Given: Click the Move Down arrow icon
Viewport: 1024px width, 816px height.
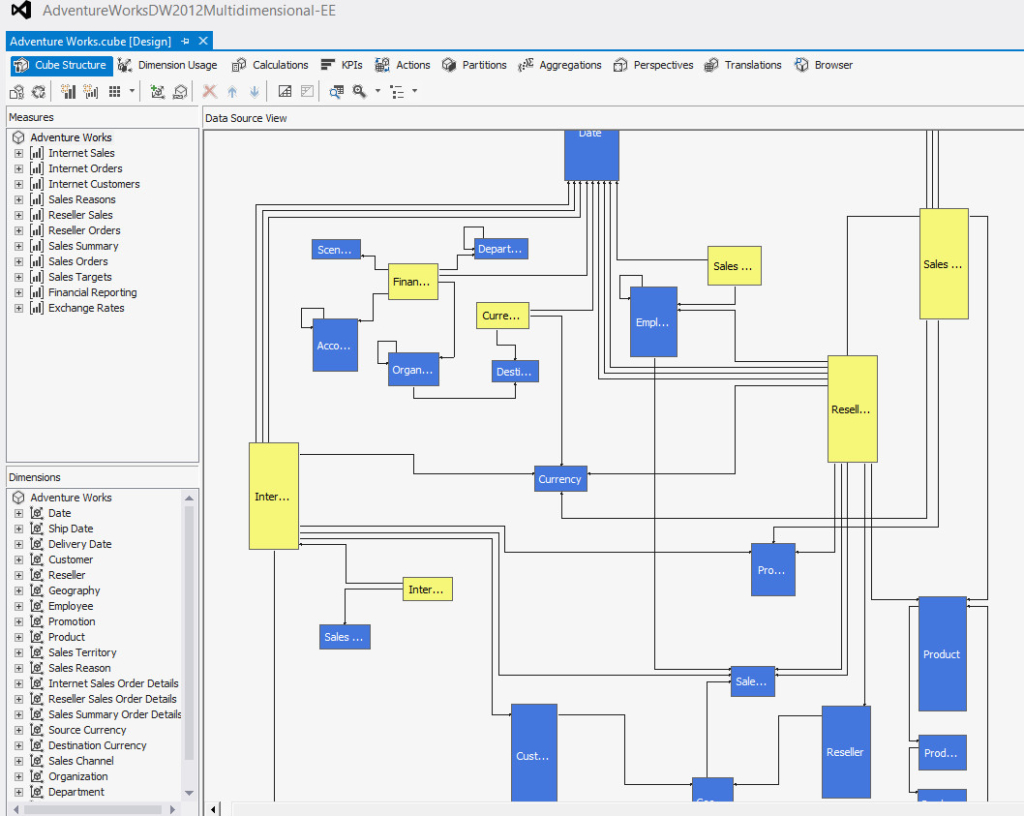Looking at the screenshot, I should coord(255,91).
